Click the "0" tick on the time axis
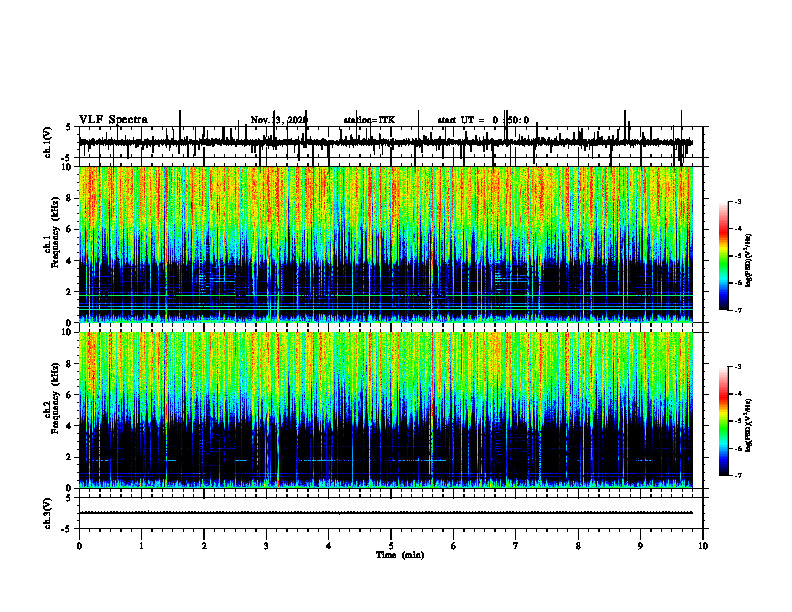 coord(79,546)
